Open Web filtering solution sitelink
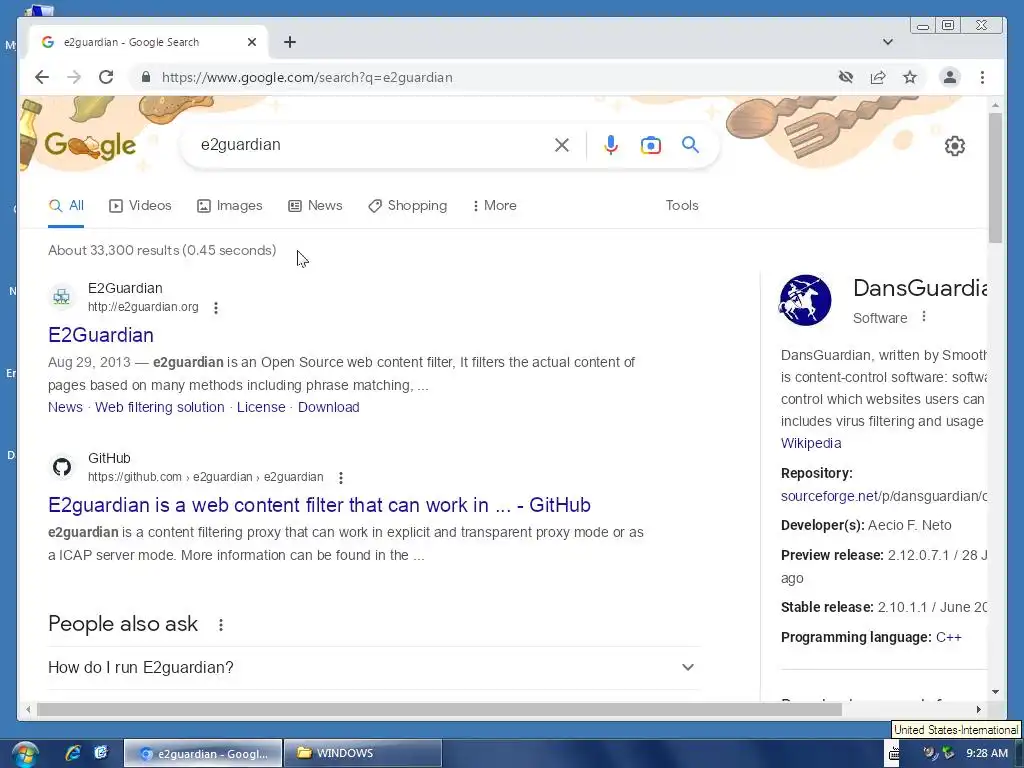1024x768 pixels. 159,407
